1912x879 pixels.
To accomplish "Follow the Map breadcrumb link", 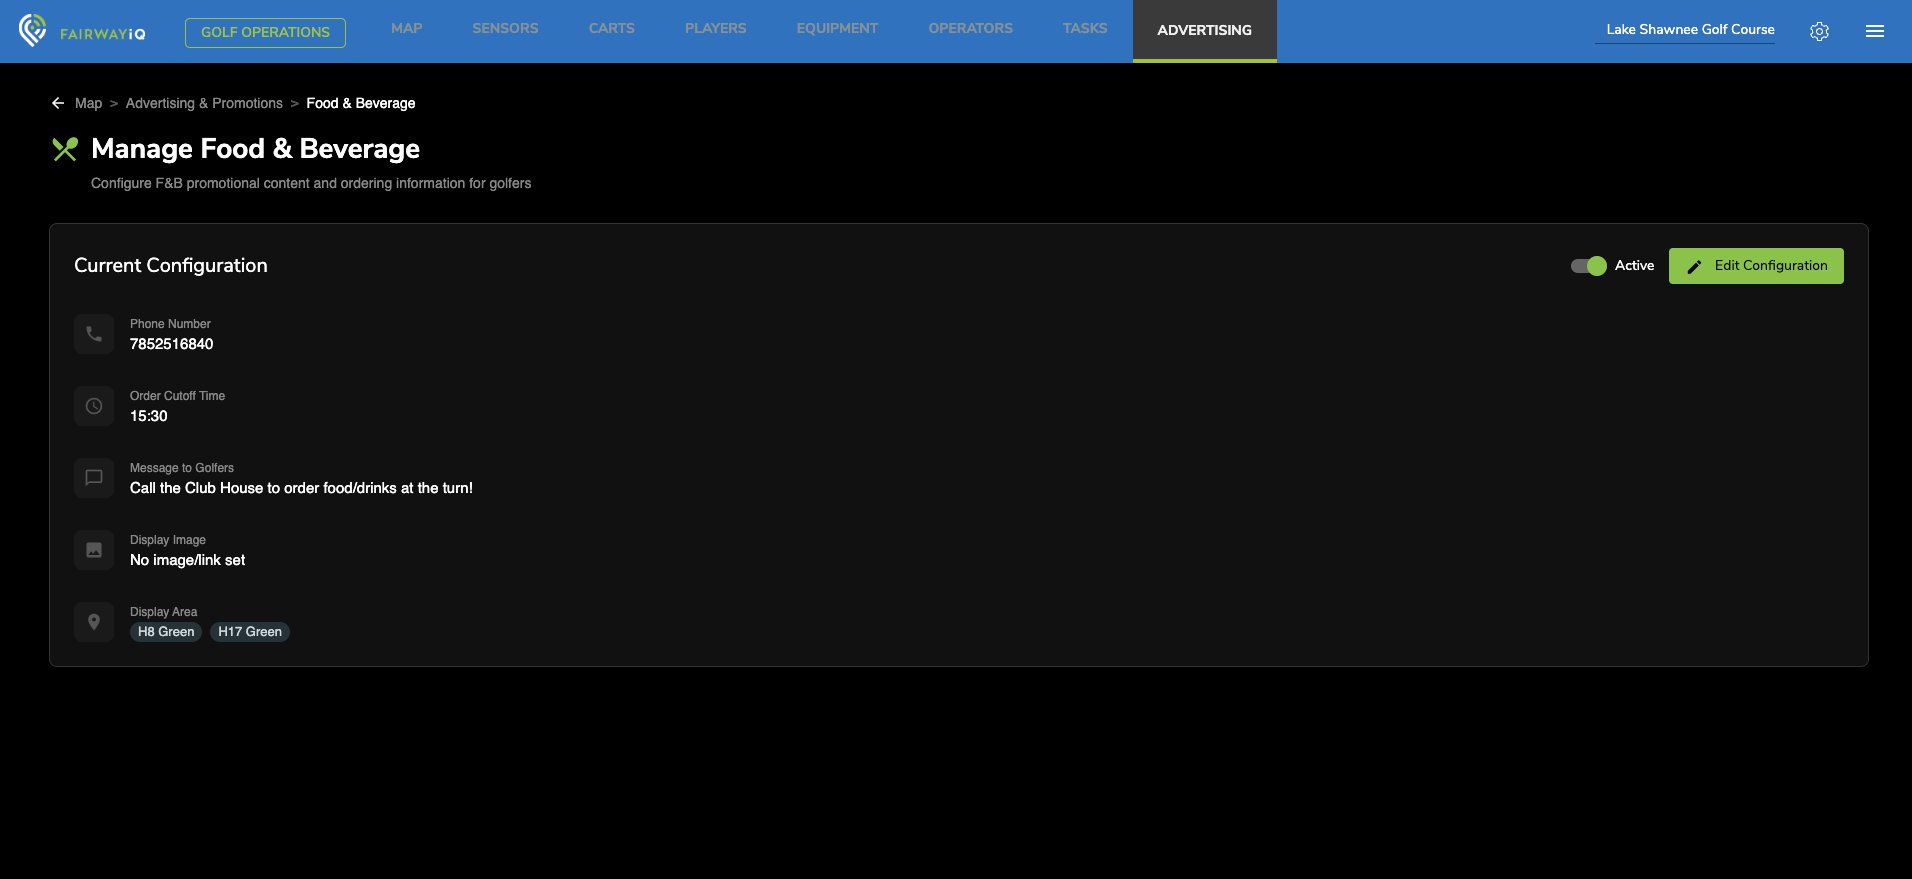I will pos(88,103).
